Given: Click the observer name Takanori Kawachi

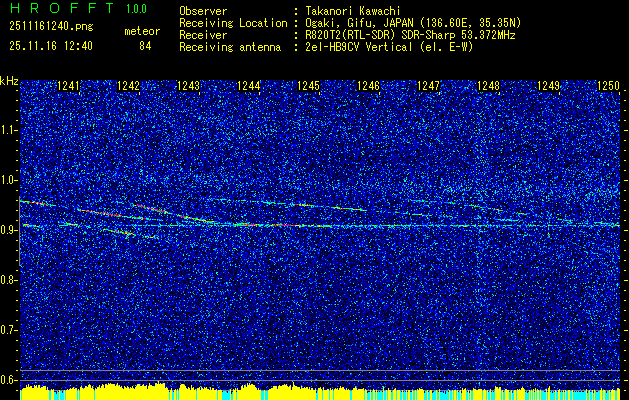Looking at the screenshot, I should (351, 11).
